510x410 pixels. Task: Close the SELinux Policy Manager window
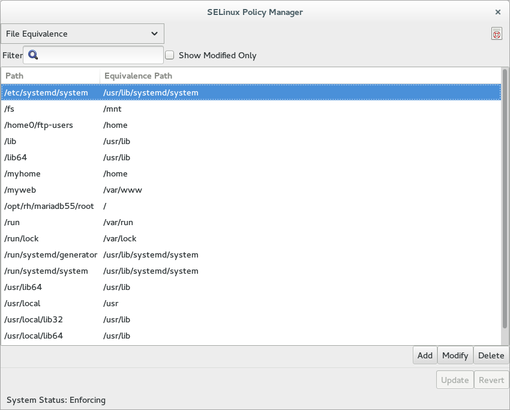click(498, 12)
